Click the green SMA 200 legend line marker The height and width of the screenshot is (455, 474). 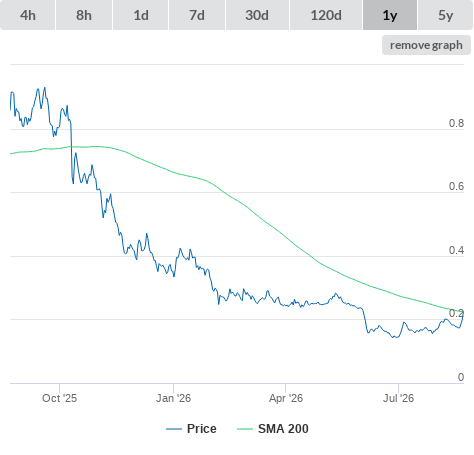tap(245, 429)
